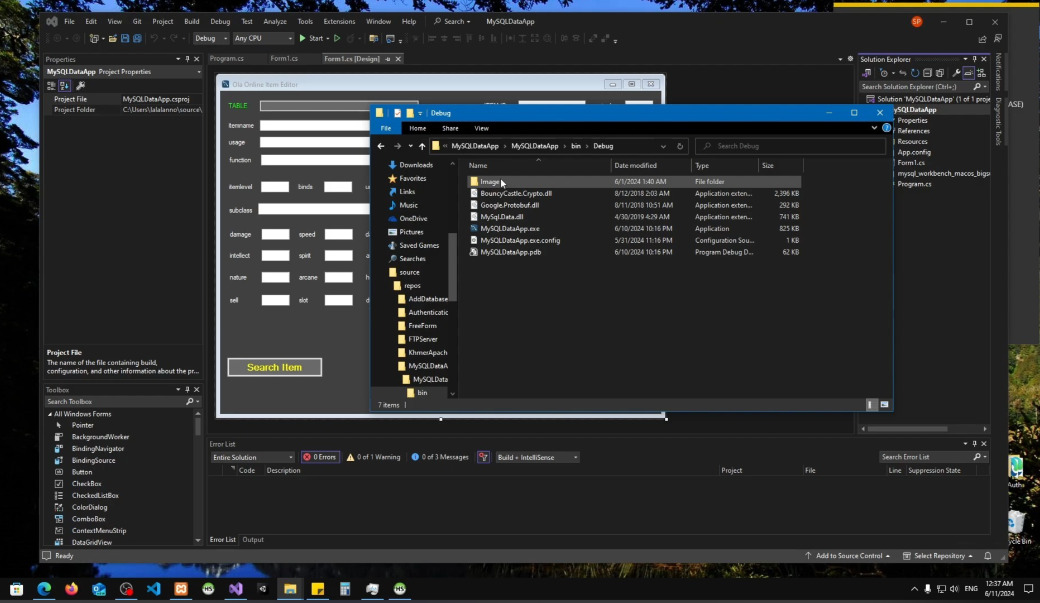Toggle the 0 of 1 Warning filter
Viewport: 1040px width, 603px height.
(x=373, y=457)
